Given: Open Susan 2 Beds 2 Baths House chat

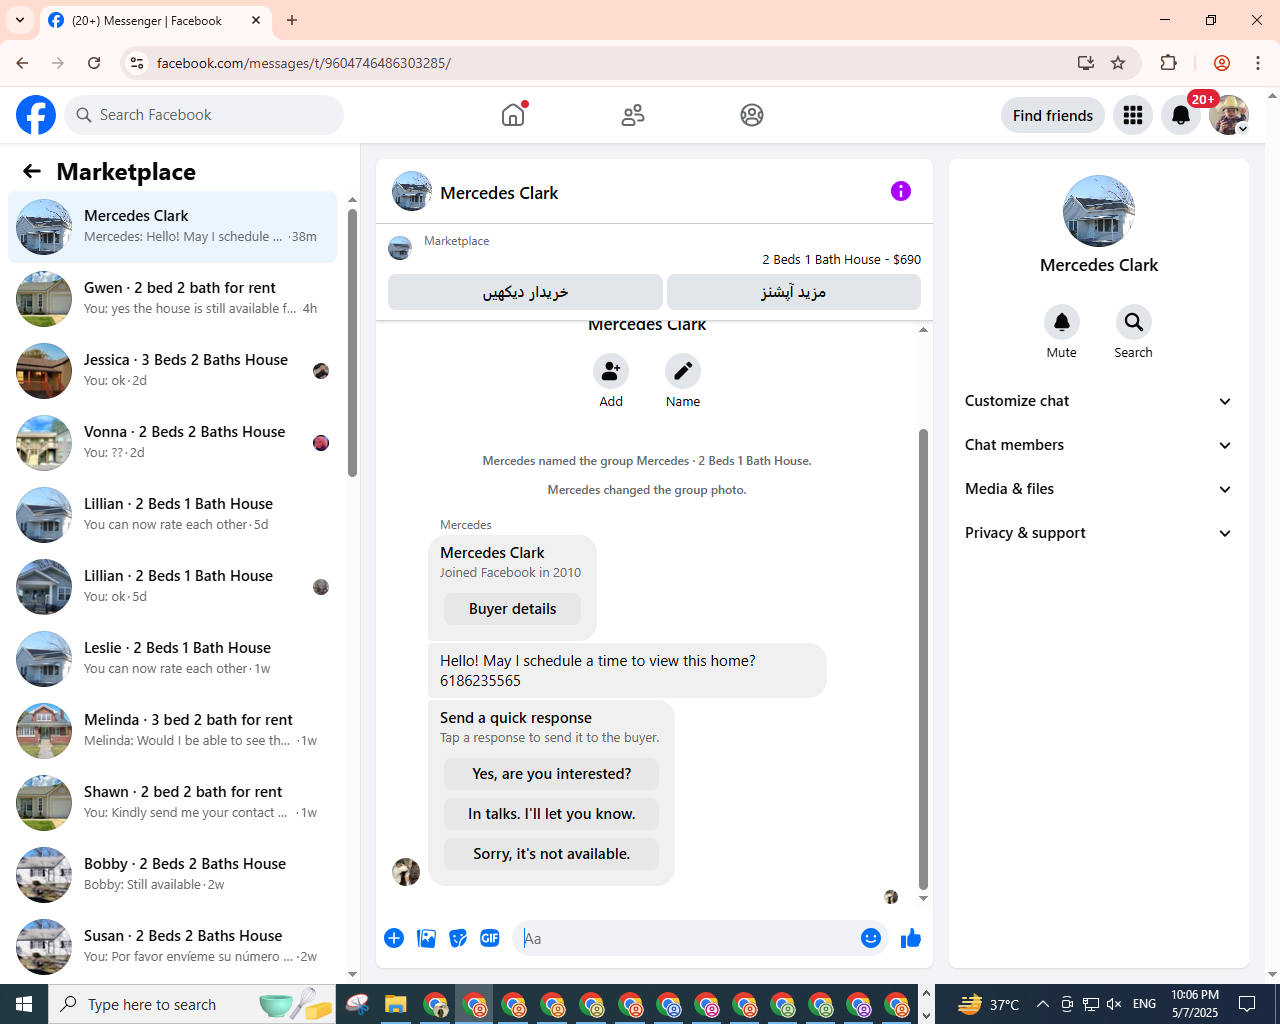Looking at the screenshot, I should (172, 947).
